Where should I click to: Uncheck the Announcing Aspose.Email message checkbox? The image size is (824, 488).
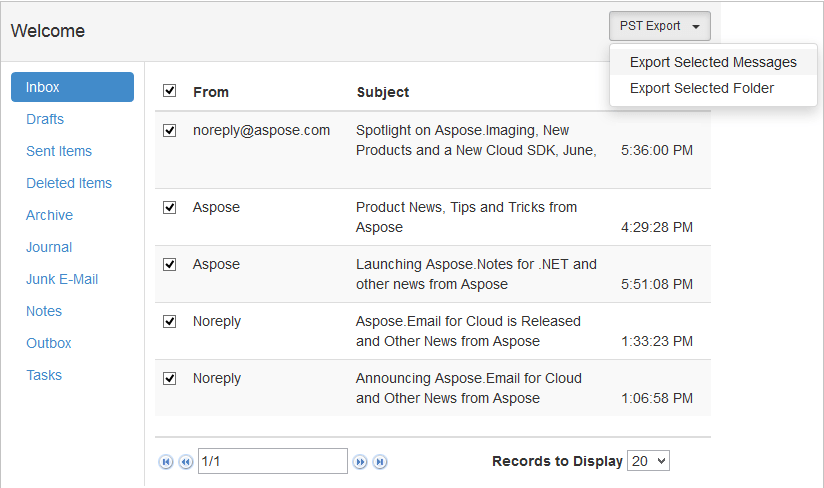coord(169,378)
